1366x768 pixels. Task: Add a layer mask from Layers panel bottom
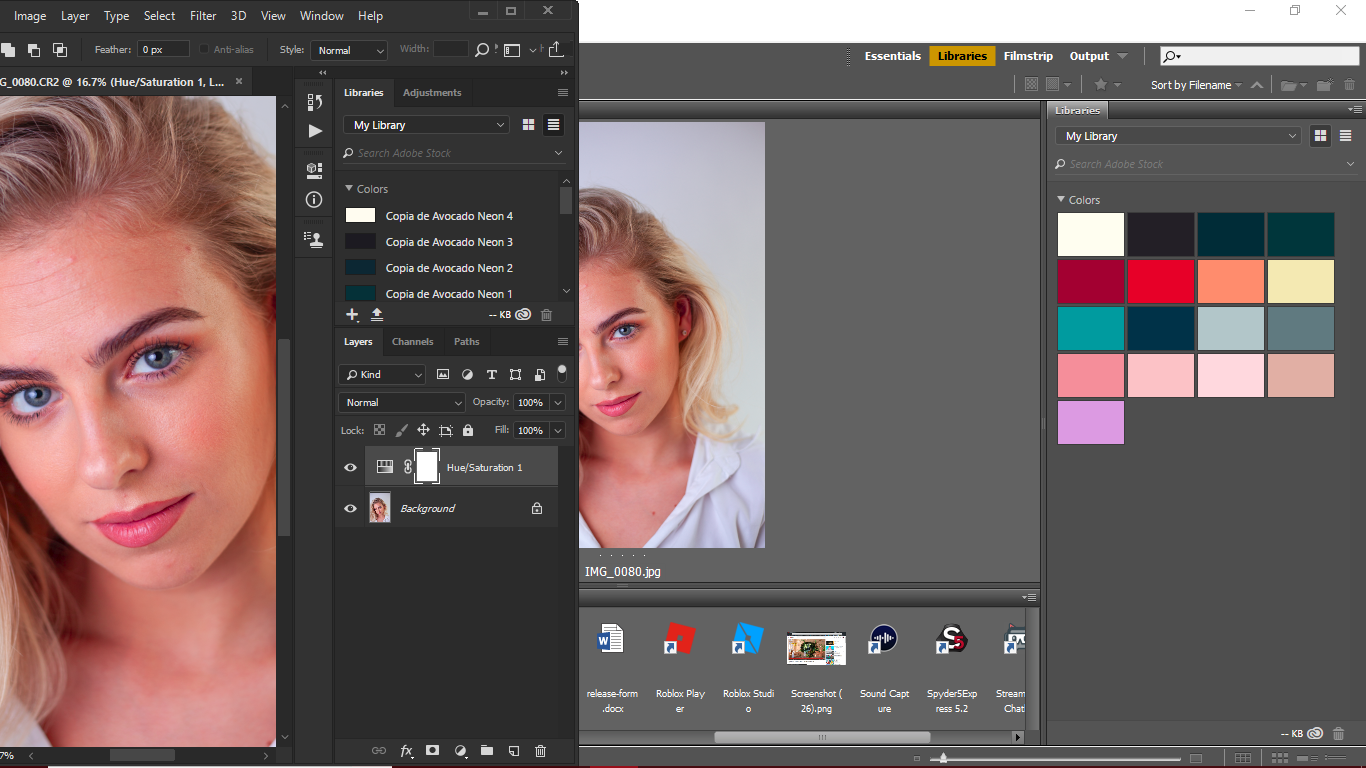point(433,751)
